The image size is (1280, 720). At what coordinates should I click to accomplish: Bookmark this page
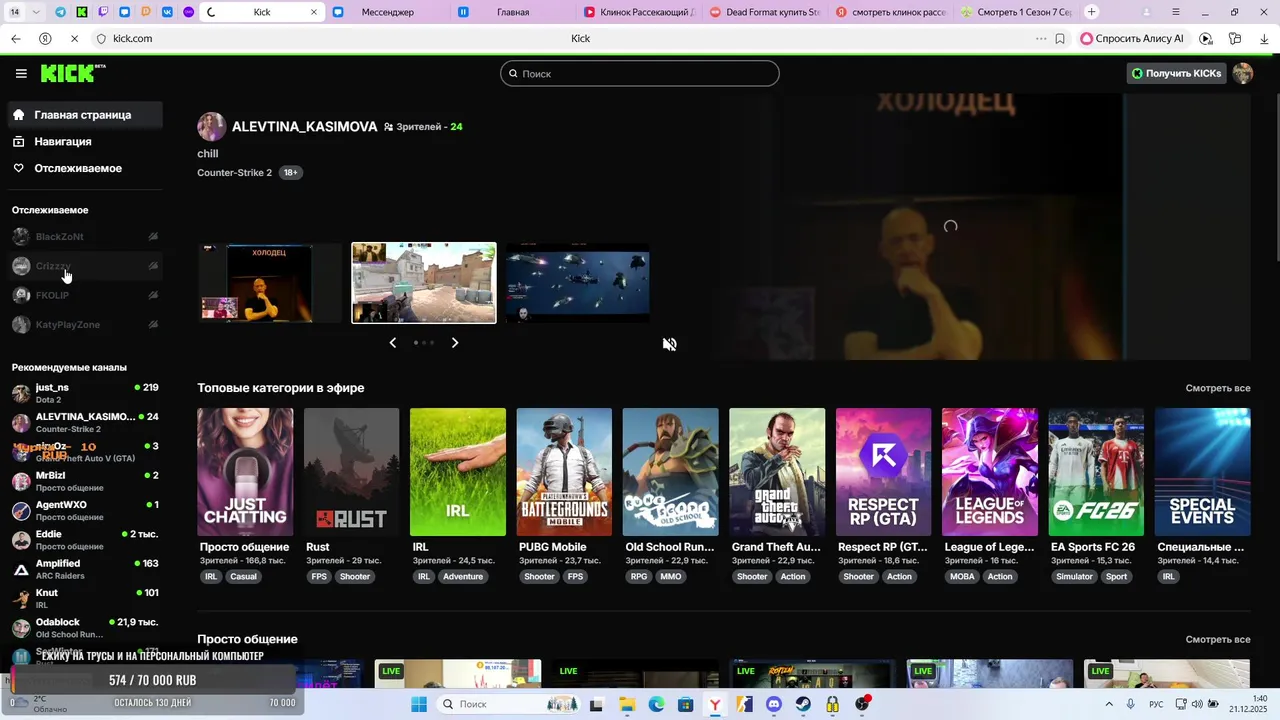(1060, 39)
